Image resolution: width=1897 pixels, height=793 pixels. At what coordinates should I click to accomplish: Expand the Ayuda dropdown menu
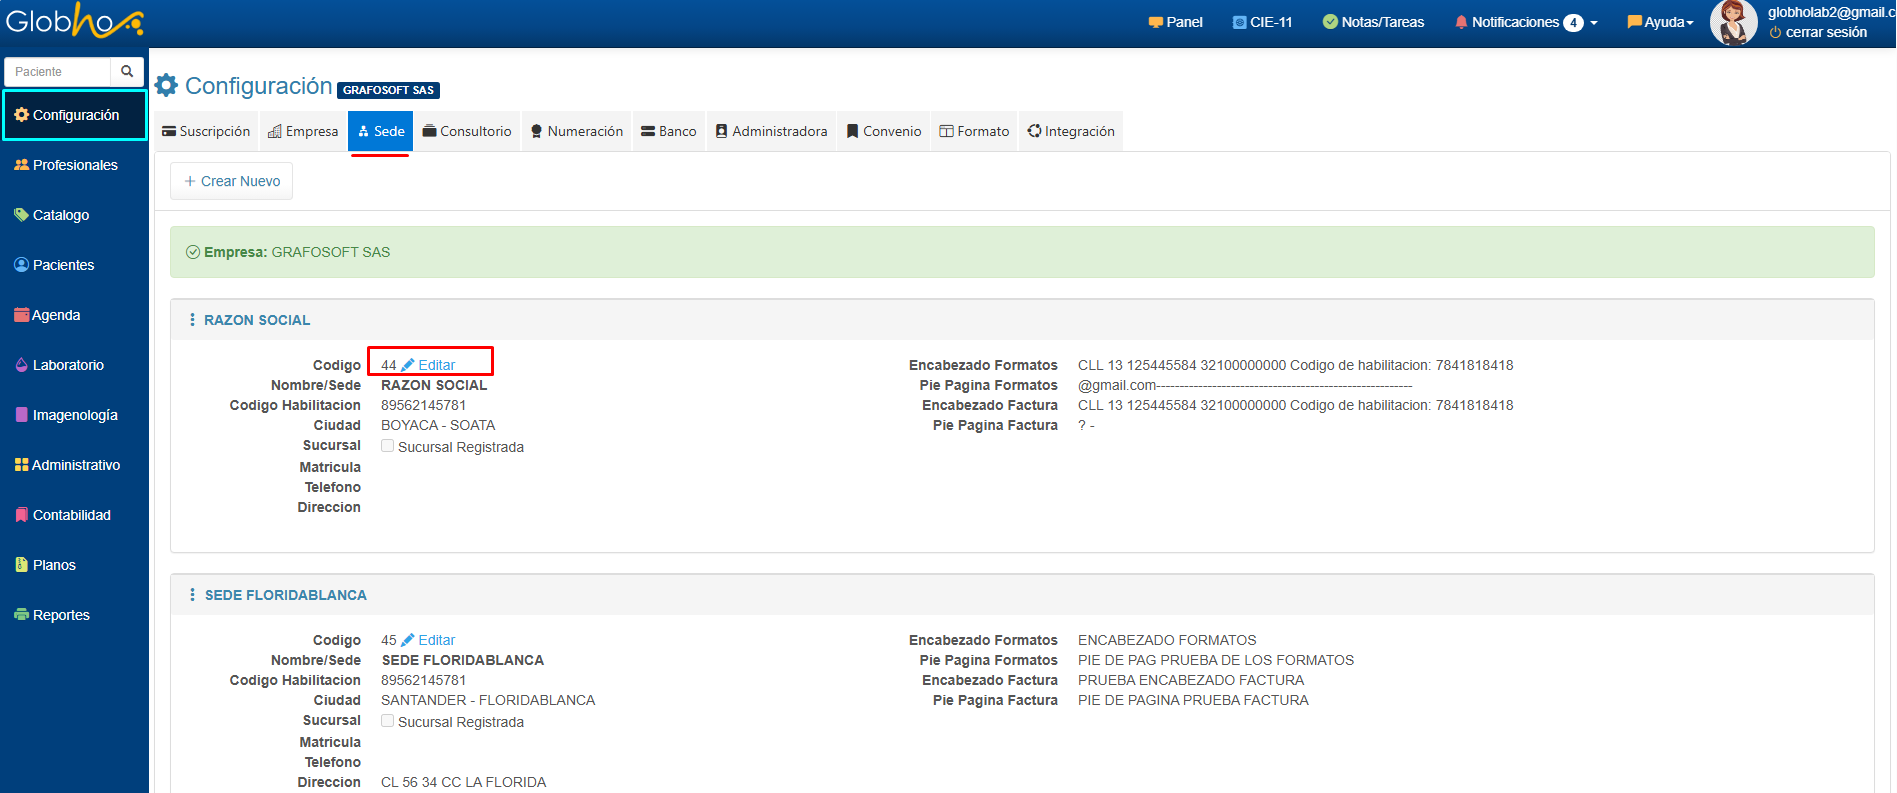point(1661,22)
